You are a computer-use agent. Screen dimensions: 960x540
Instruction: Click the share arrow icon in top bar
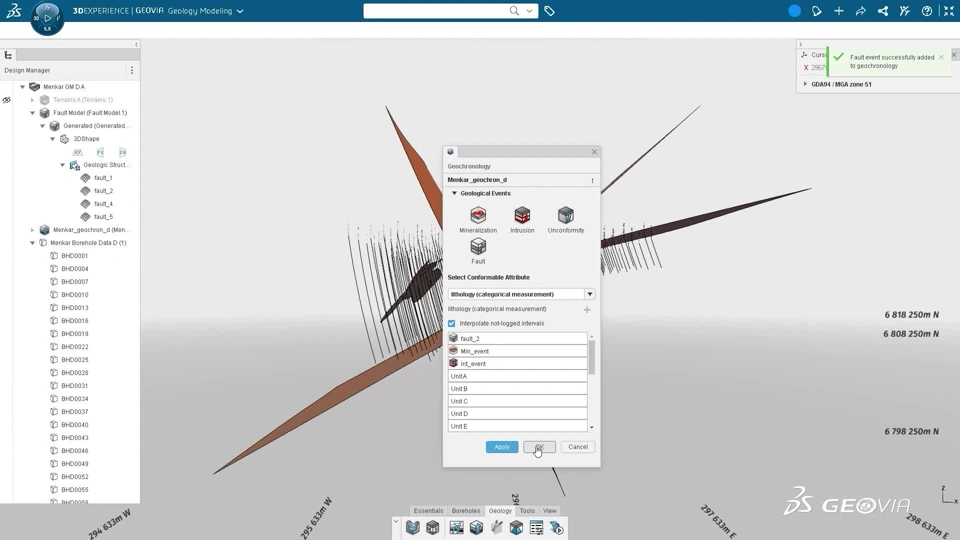pyautogui.click(x=861, y=11)
